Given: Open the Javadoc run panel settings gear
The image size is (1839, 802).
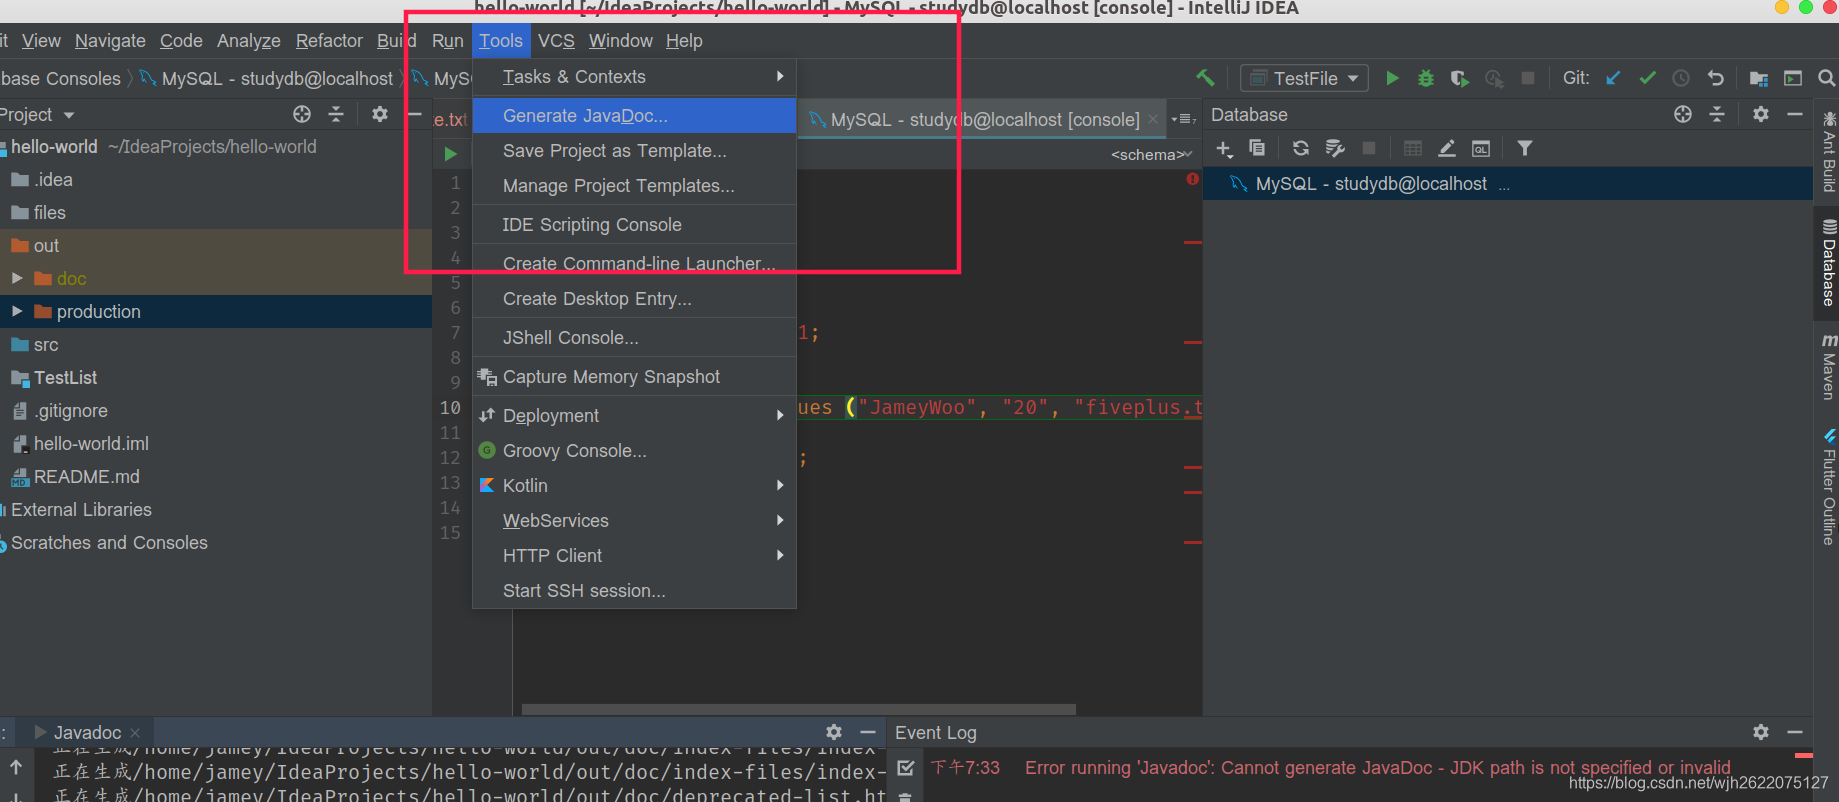Looking at the screenshot, I should [834, 732].
